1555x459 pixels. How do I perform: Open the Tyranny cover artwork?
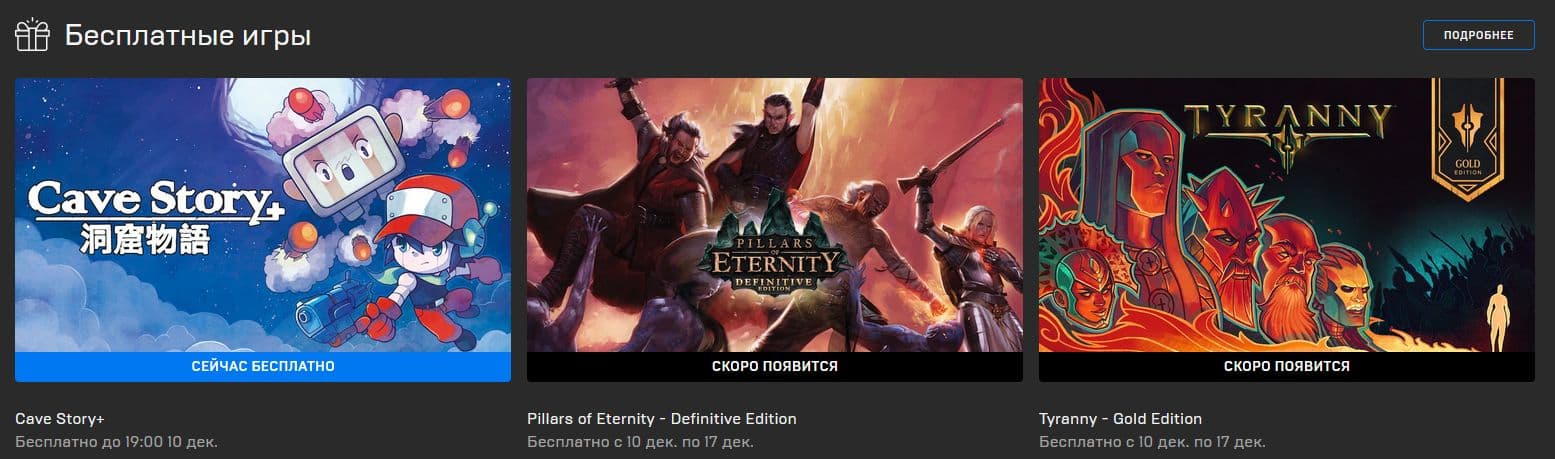click(1287, 215)
